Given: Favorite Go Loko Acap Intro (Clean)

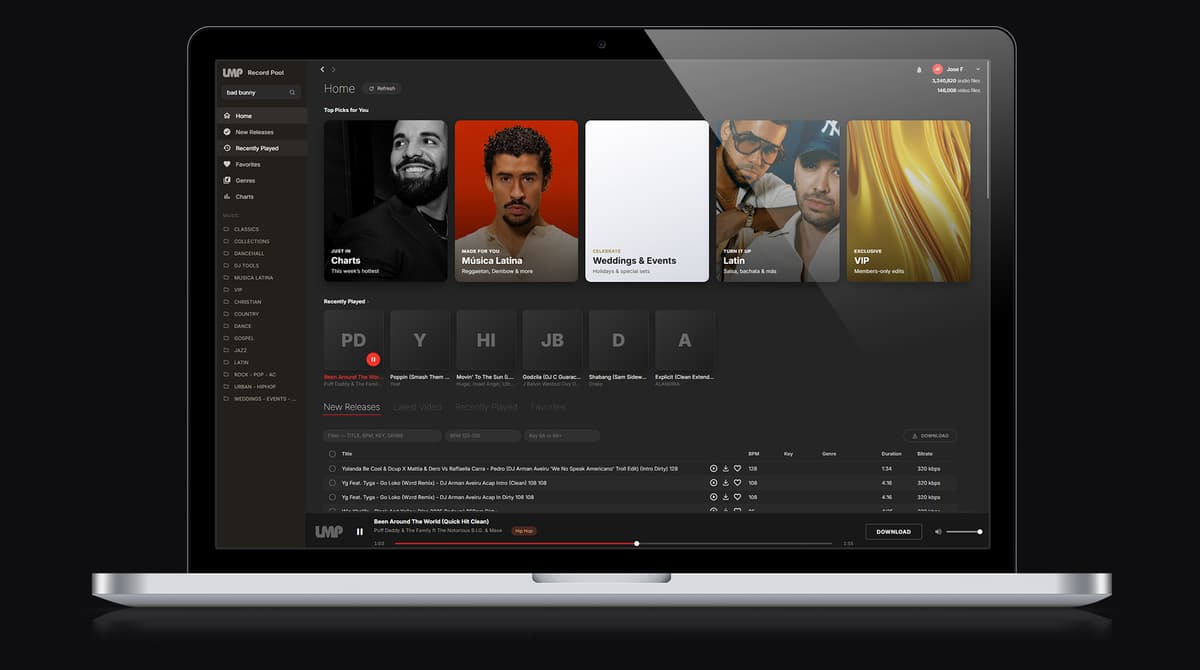Looking at the screenshot, I should pyautogui.click(x=738, y=482).
